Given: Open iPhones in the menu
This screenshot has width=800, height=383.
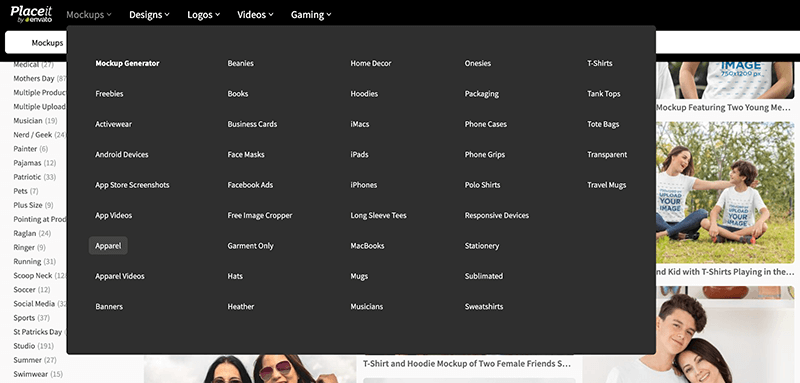Looking at the screenshot, I should point(364,185).
